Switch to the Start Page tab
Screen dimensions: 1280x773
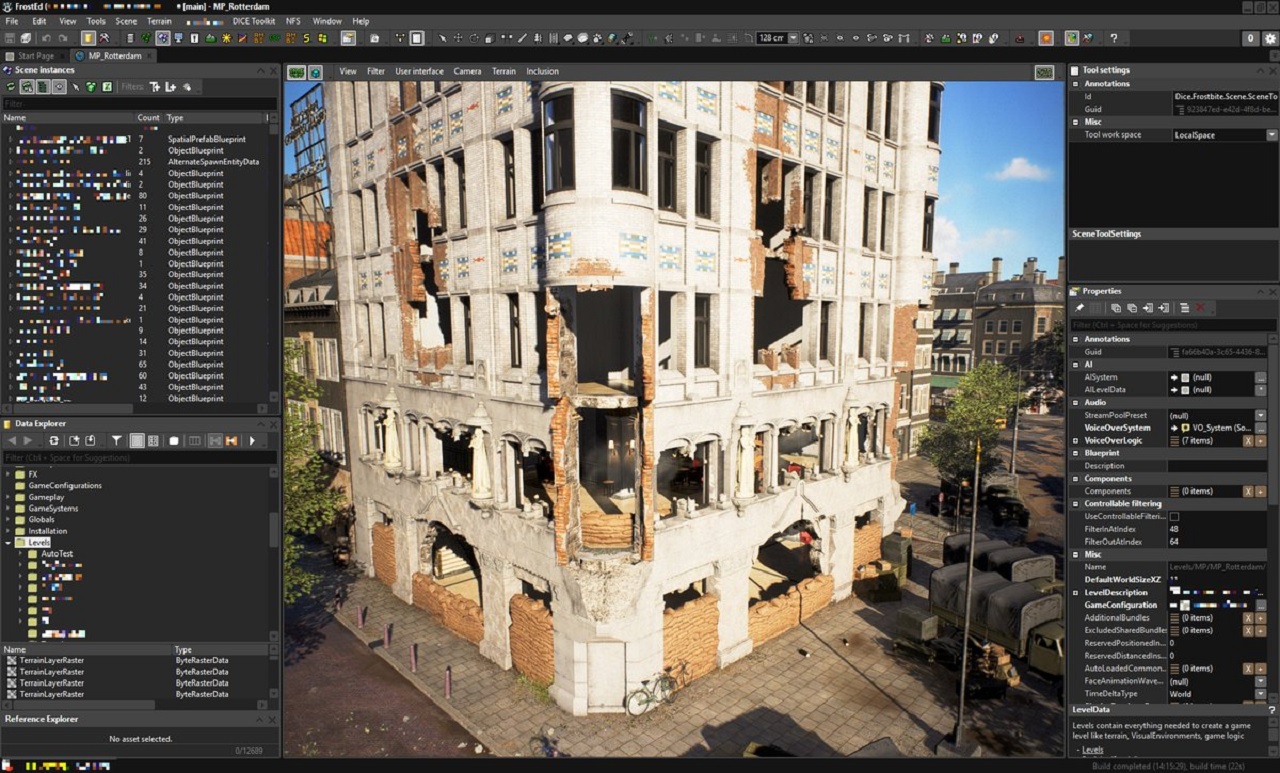pyautogui.click(x=36, y=56)
